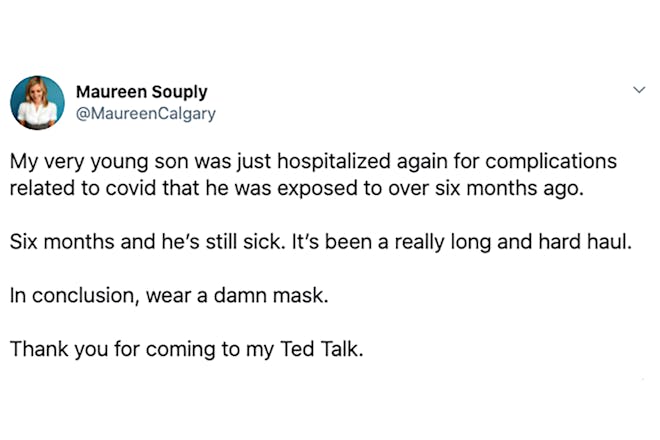Click 'Thank you for coming to my Ted Talk.'
Image resolution: width=660 pixels, height=440 pixels.
click(x=186, y=349)
